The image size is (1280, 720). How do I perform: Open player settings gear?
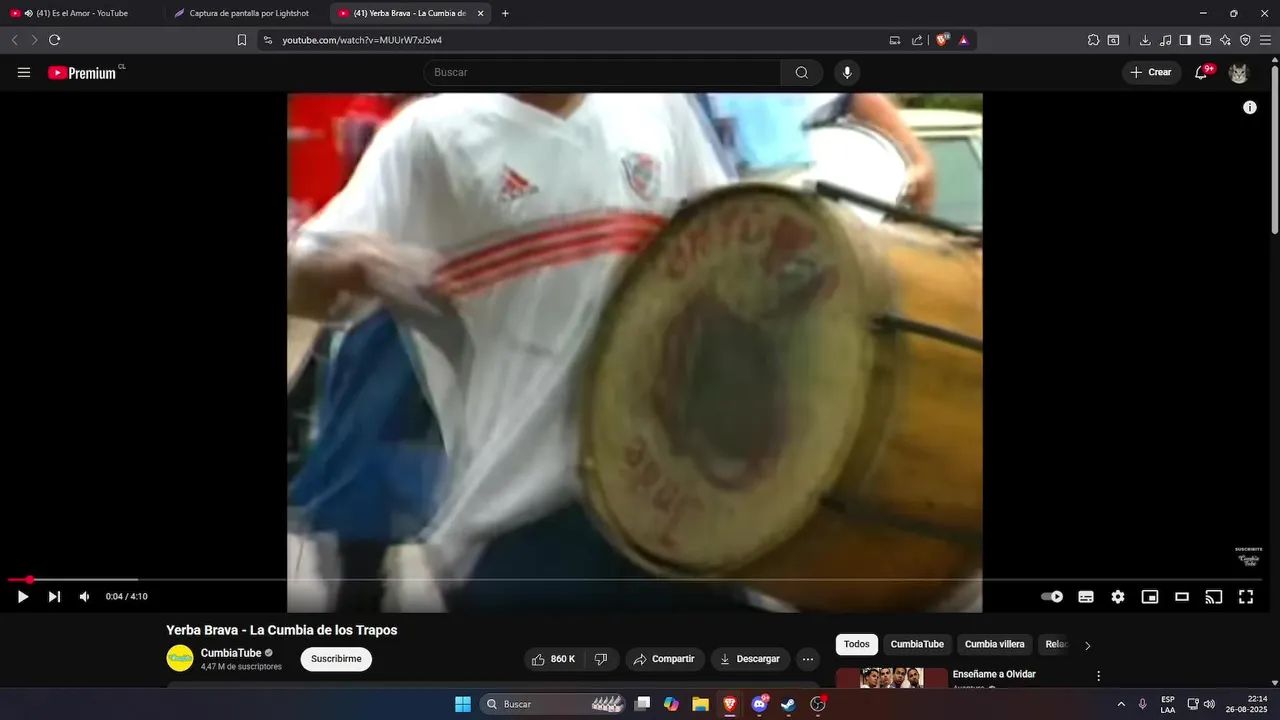pyautogui.click(x=1118, y=597)
